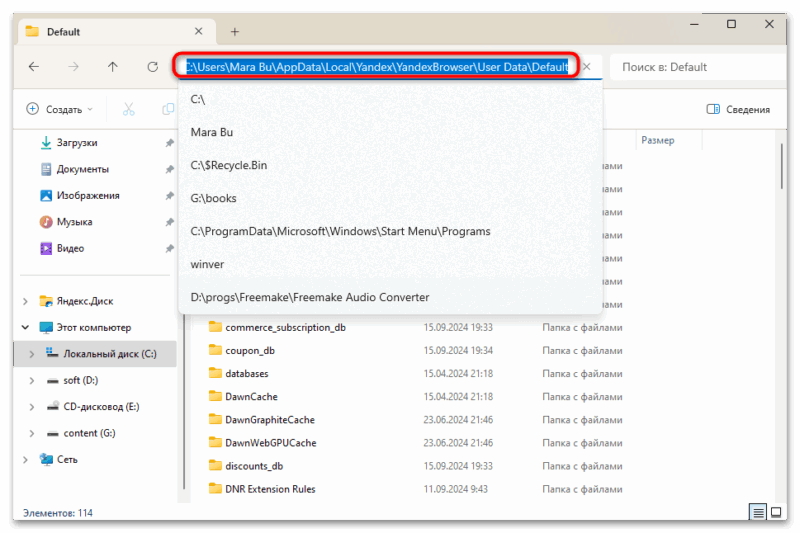Switch to details list view icon
Image resolution: width=800 pixels, height=533 pixels.
point(758,512)
